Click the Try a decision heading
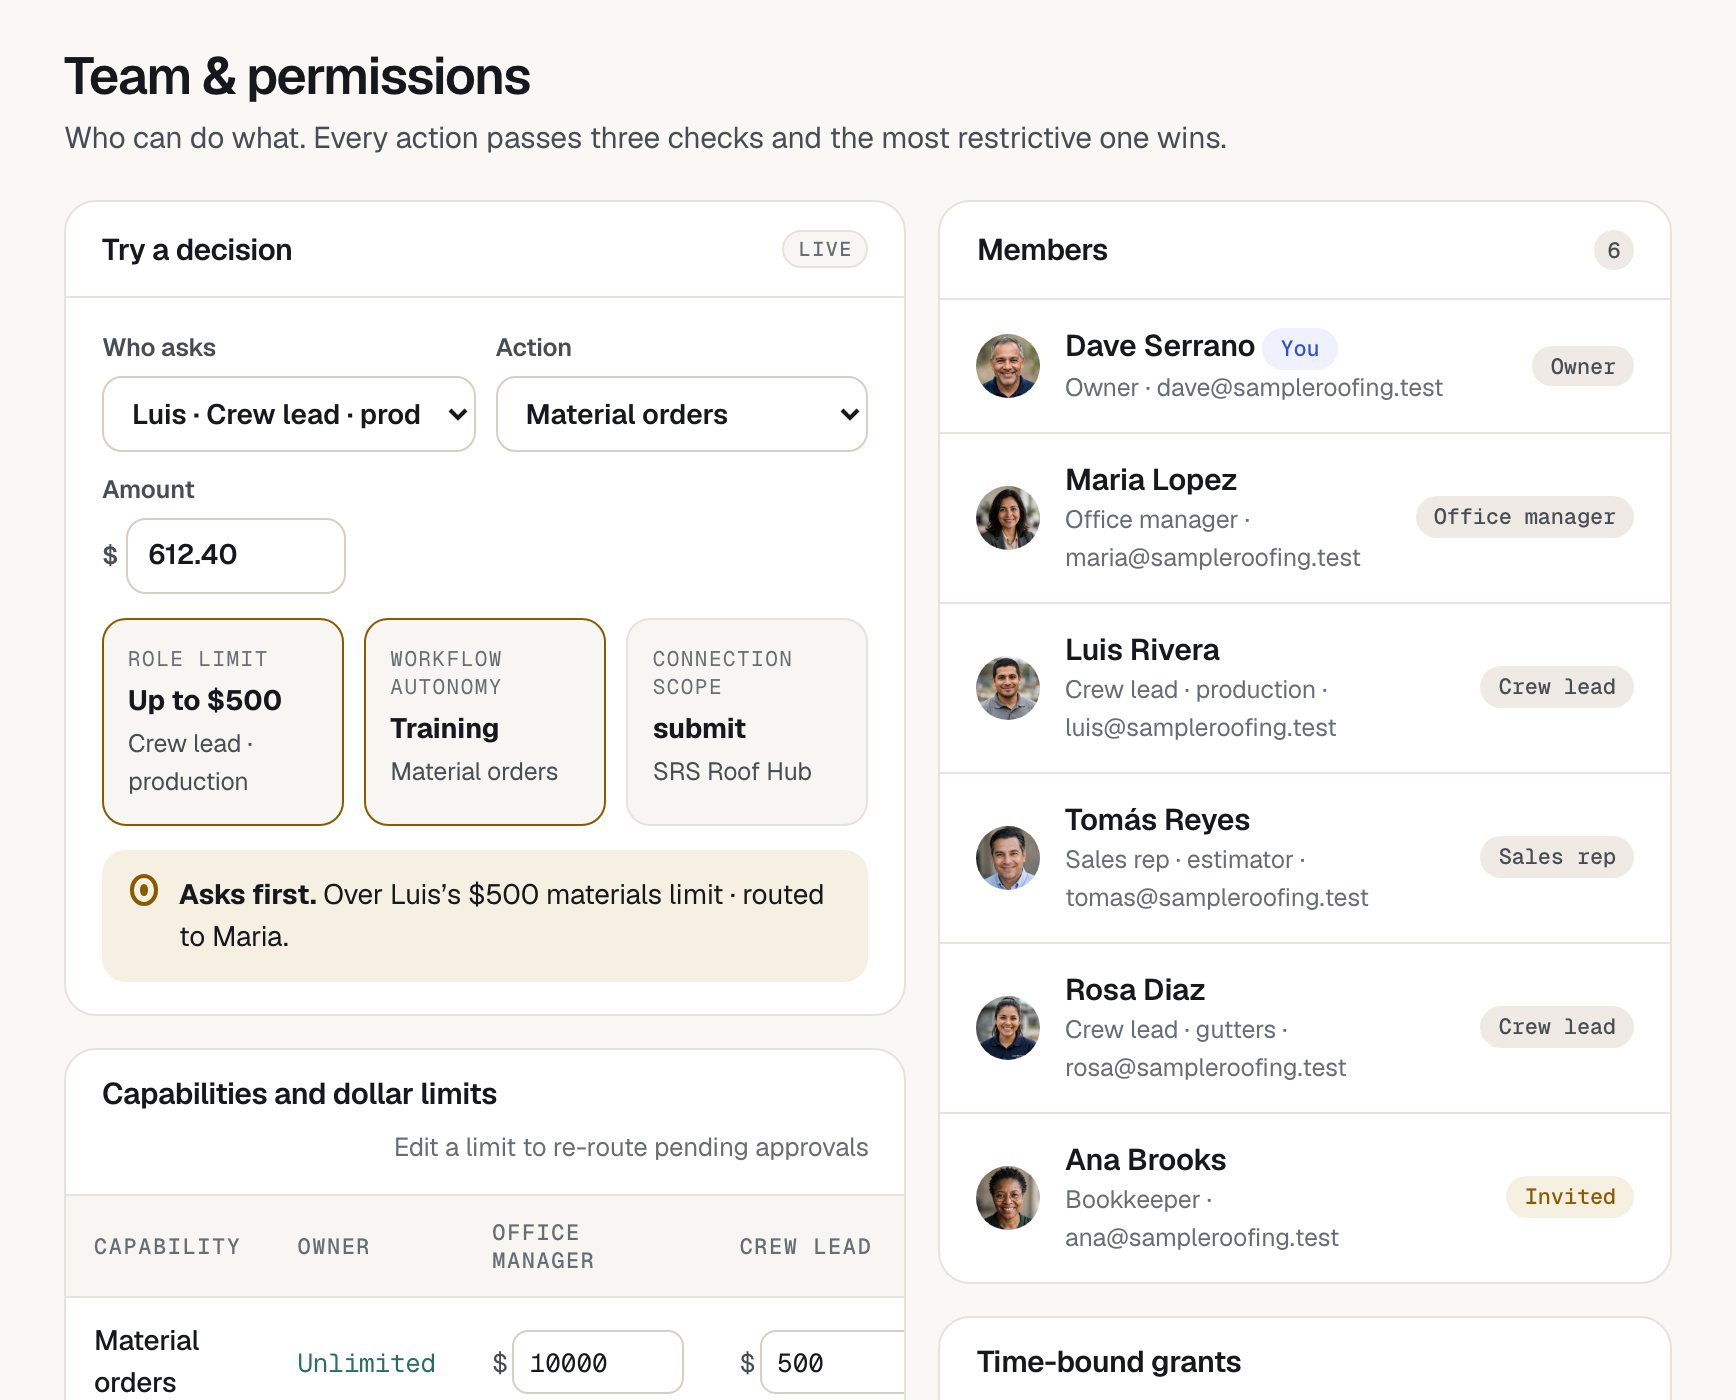This screenshot has height=1400, width=1736. (x=197, y=250)
